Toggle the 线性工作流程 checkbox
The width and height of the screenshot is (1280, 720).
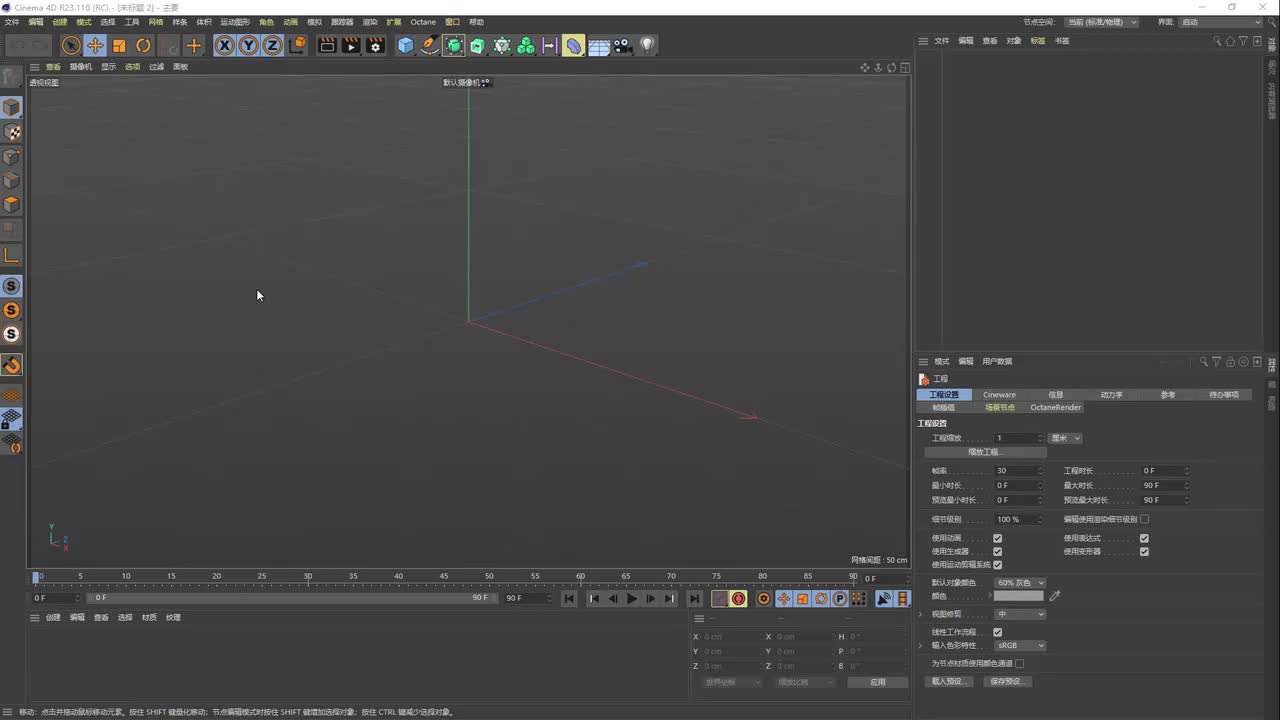[997, 632]
